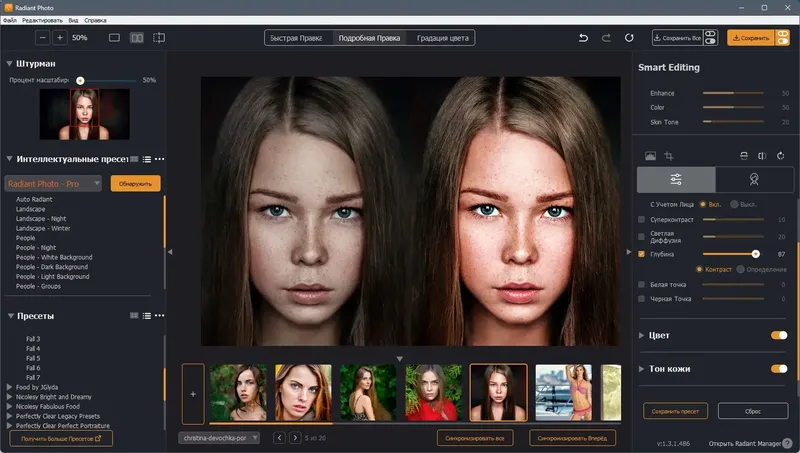This screenshot has height=453, width=800.
Task: Open the Редактировать menu
Action: pyautogui.click(x=42, y=20)
